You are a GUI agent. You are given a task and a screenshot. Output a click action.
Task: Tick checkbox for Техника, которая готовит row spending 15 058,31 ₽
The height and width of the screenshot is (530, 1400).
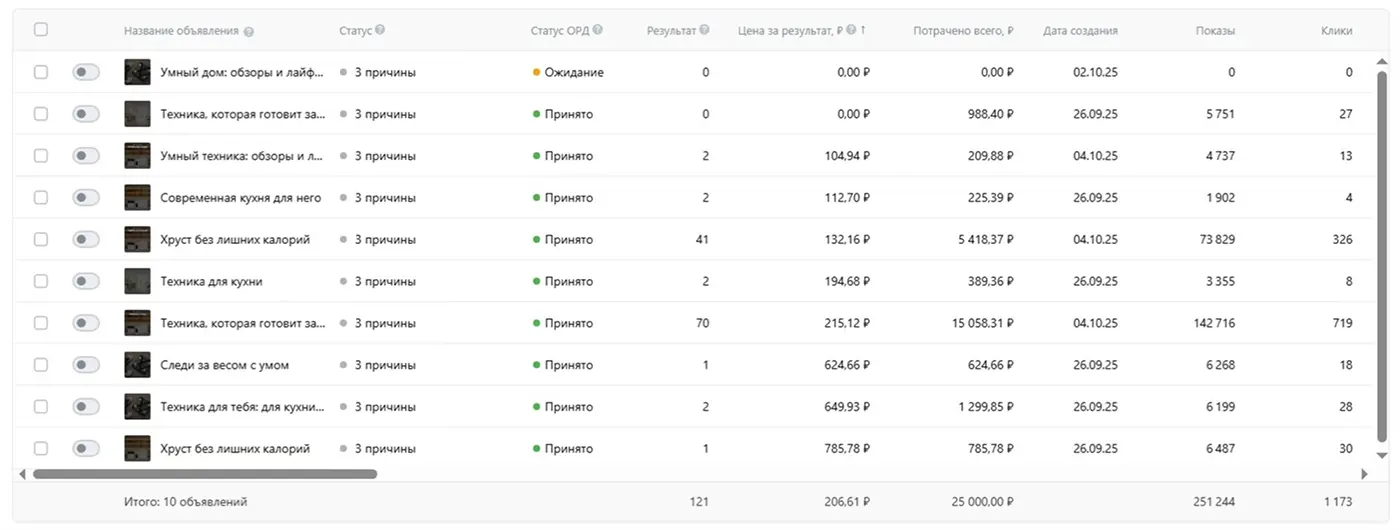click(x=41, y=323)
